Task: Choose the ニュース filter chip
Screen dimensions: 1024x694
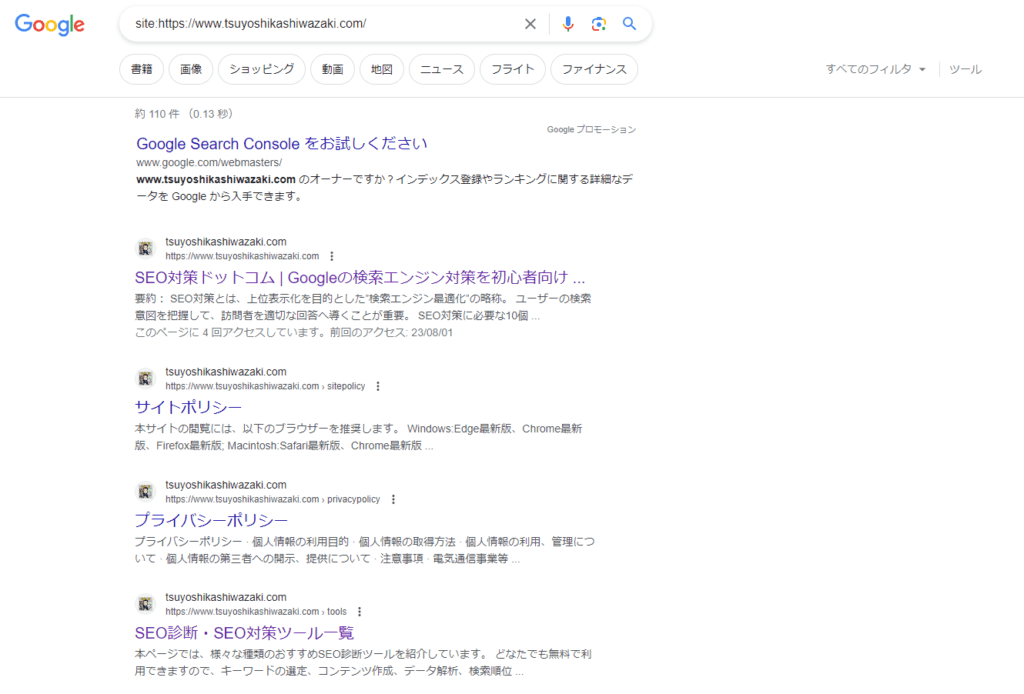Action: pos(441,69)
